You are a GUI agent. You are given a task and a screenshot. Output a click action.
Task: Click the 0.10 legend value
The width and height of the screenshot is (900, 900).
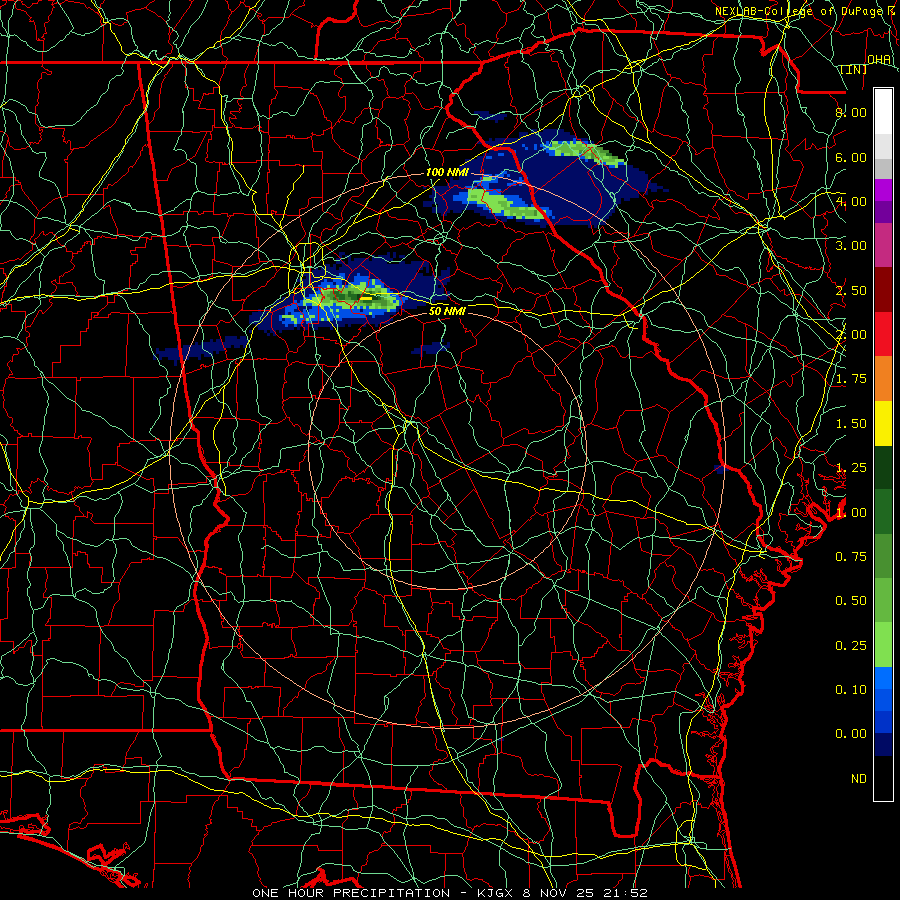pos(851,690)
